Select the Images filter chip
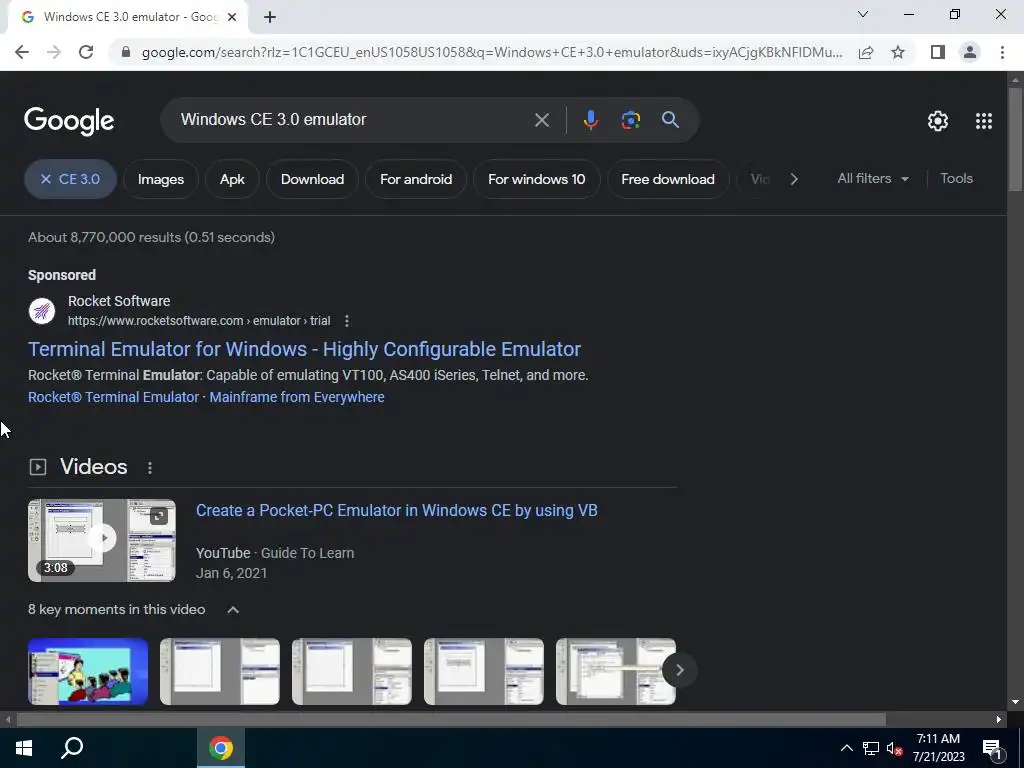This screenshot has height=768, width=1024. [x=161, y=179]
